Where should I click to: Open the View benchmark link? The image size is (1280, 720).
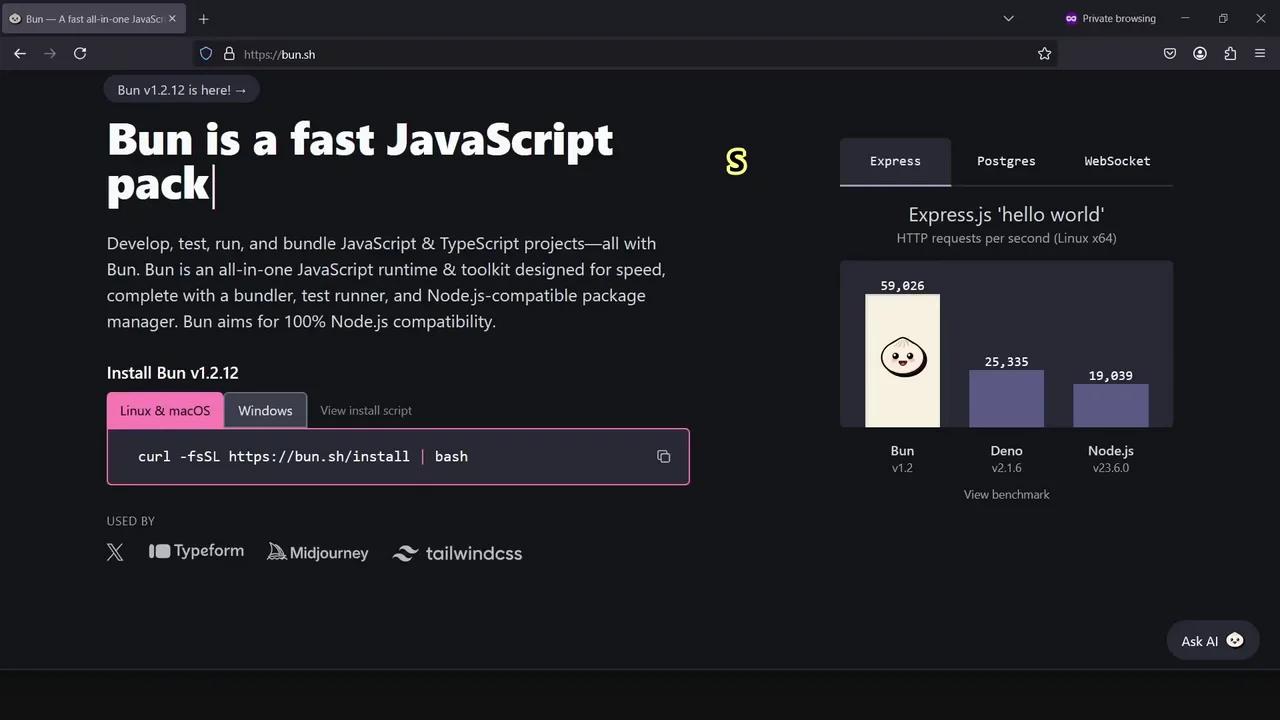(x=1006, y=495)
